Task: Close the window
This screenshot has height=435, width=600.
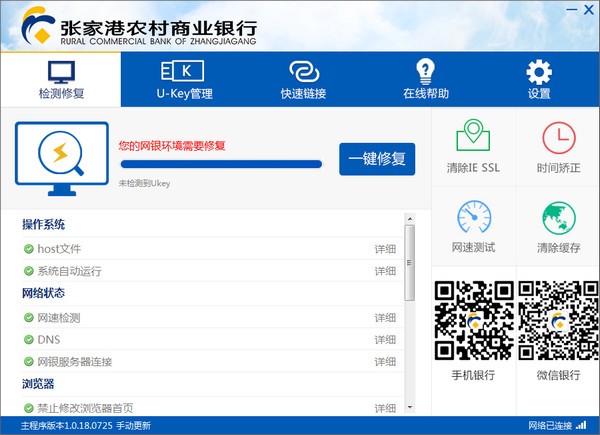Action: [589, 10]
